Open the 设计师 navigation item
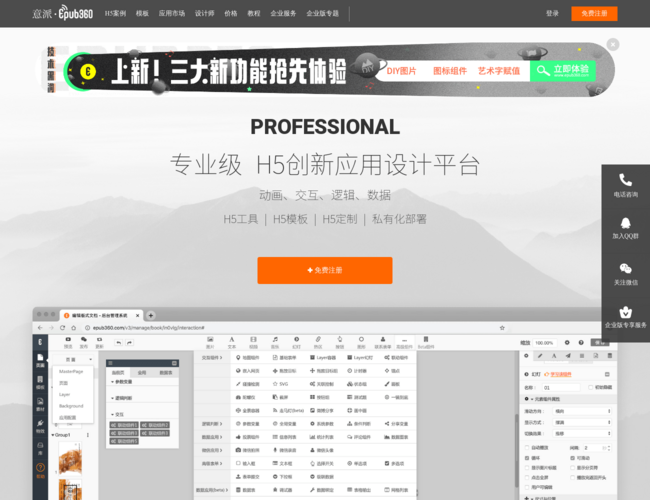The image size is (650, 500). coord(204,13)
